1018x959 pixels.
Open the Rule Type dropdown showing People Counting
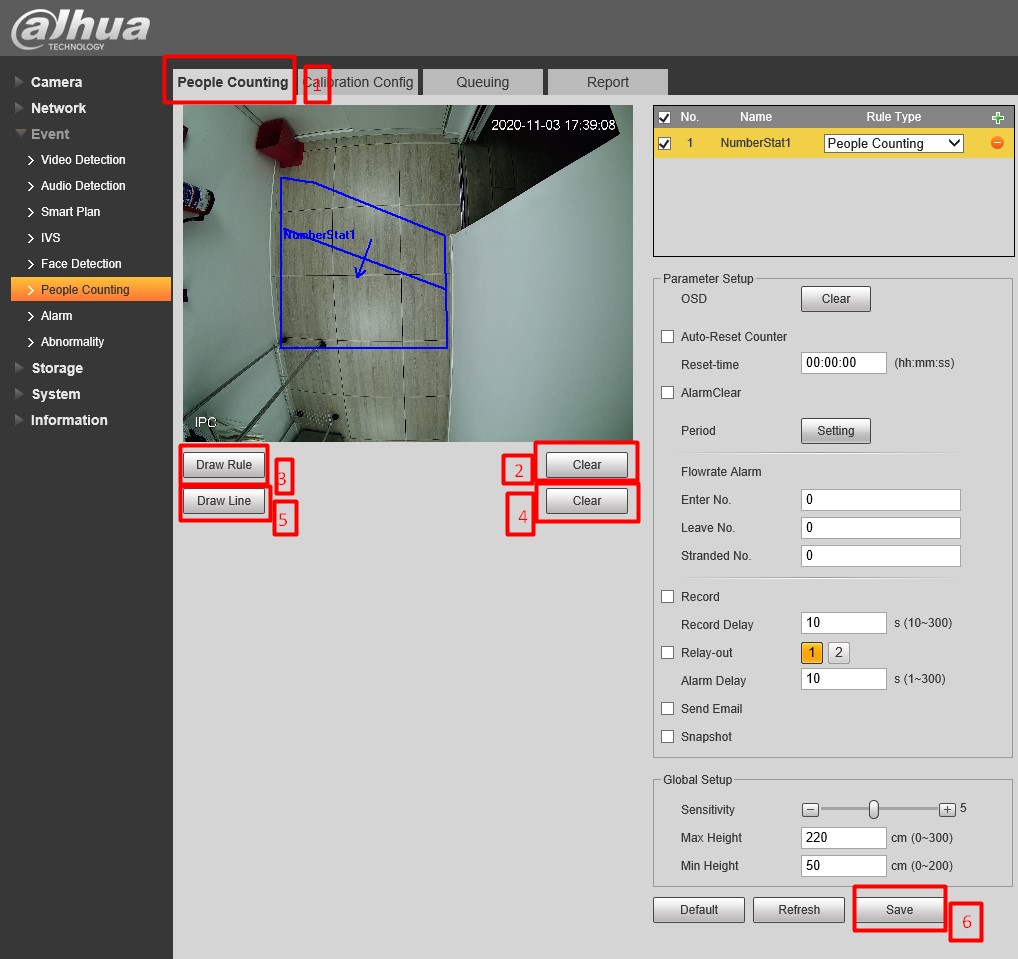click(893, 143)
